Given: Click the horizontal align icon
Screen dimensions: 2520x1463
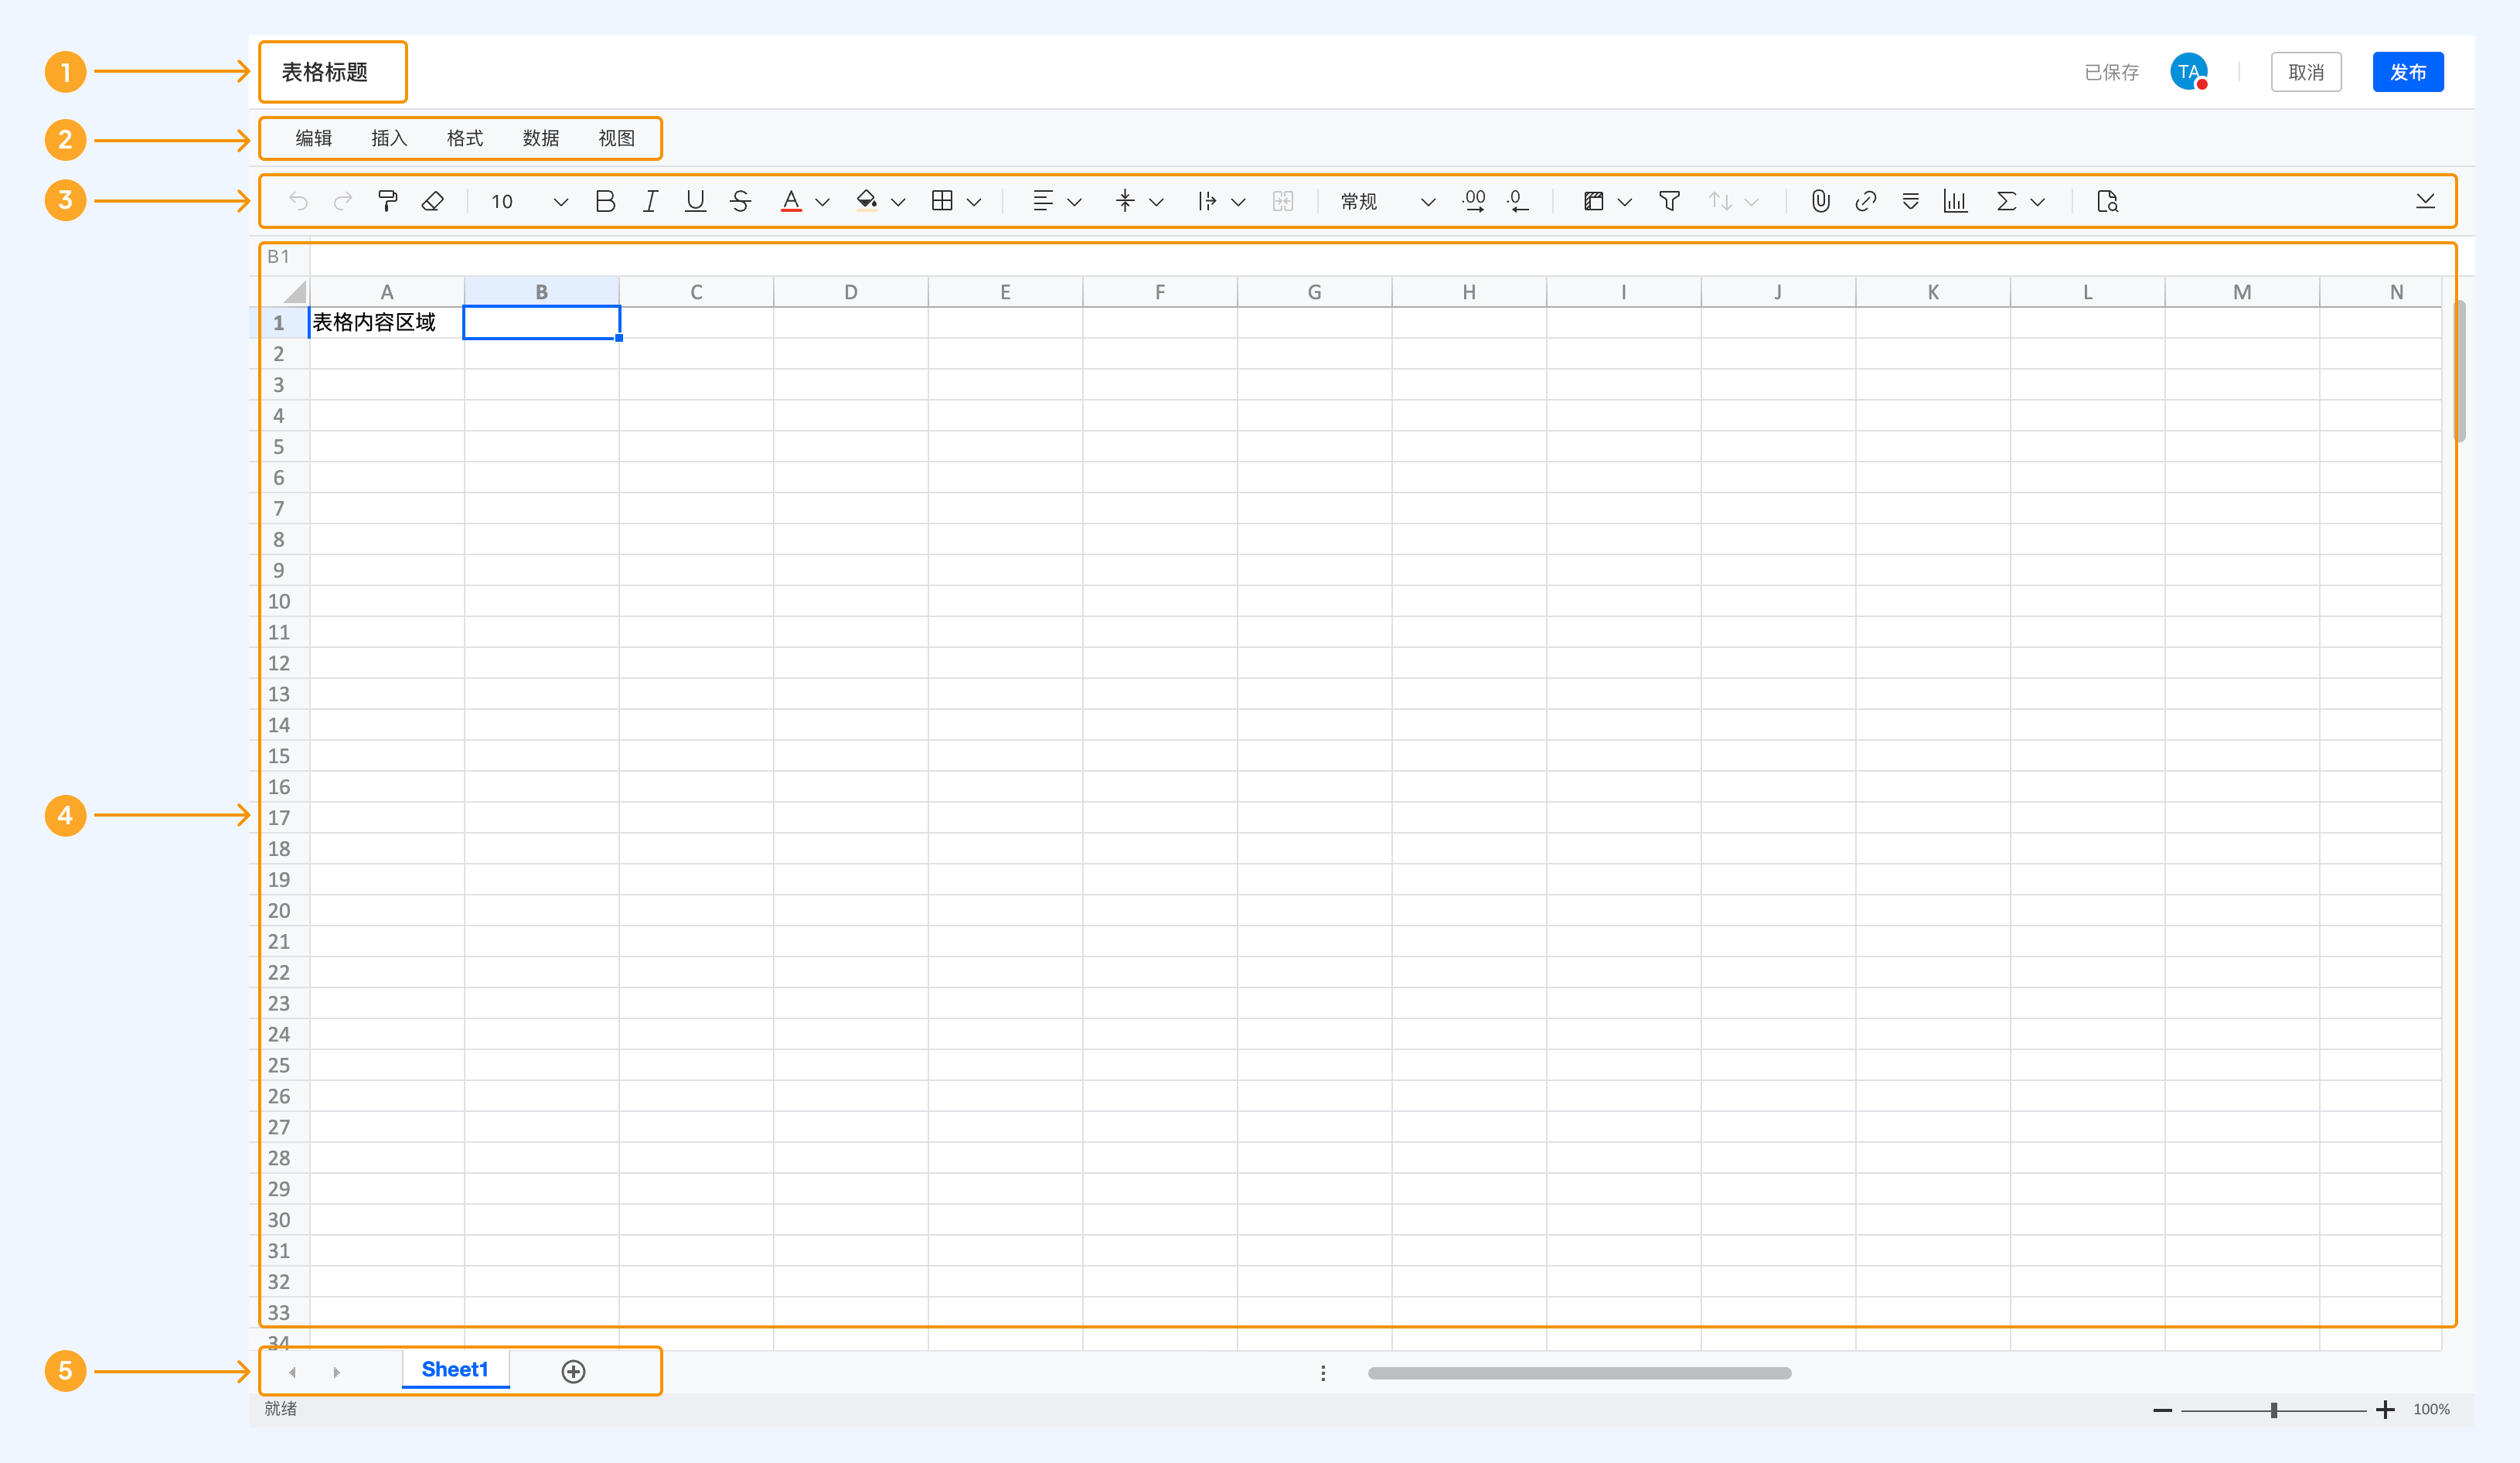Looking at the screenshot, I should pyautogui.click(x=1043, y=201).
